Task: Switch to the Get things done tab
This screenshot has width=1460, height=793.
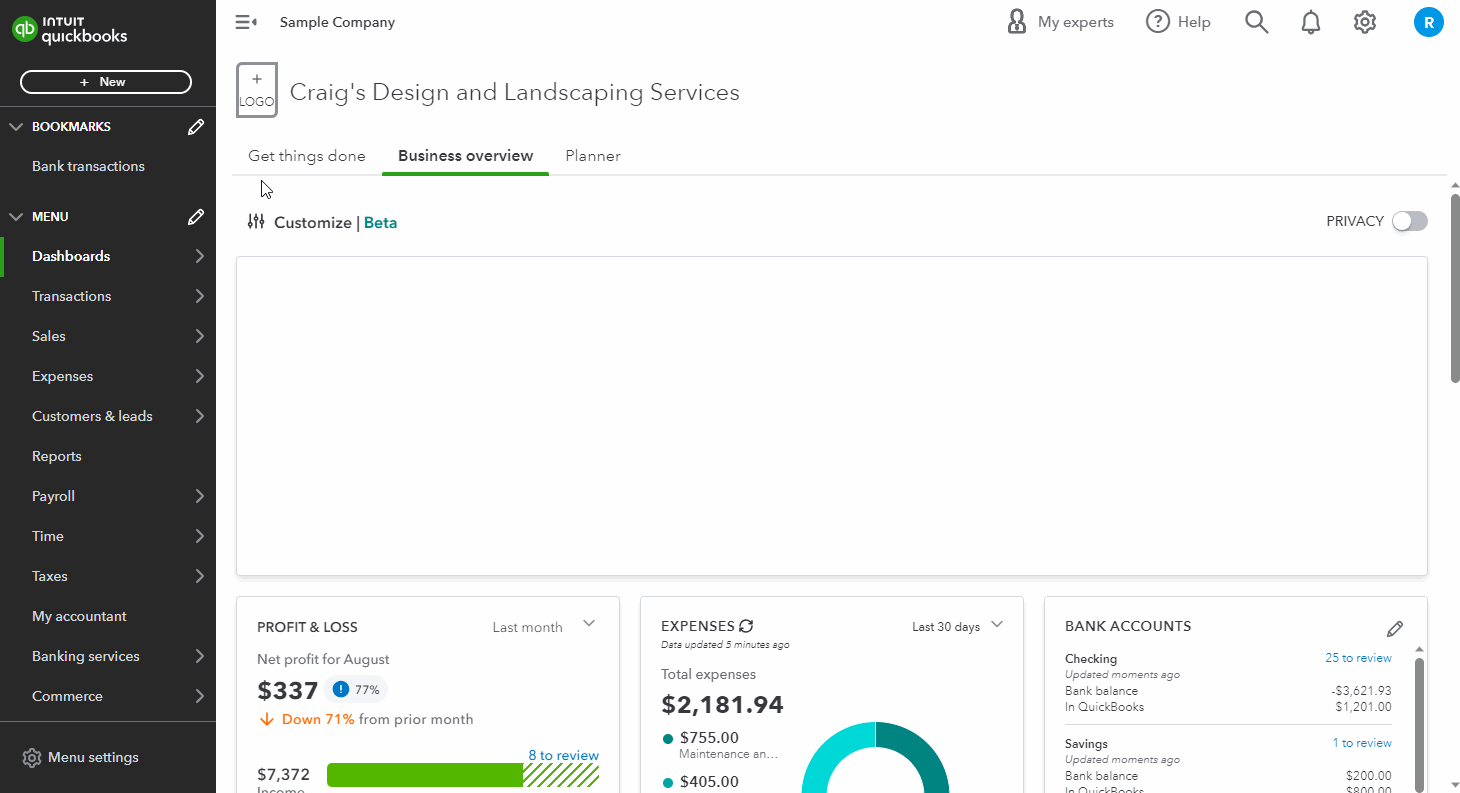Action: pos(307,156)
